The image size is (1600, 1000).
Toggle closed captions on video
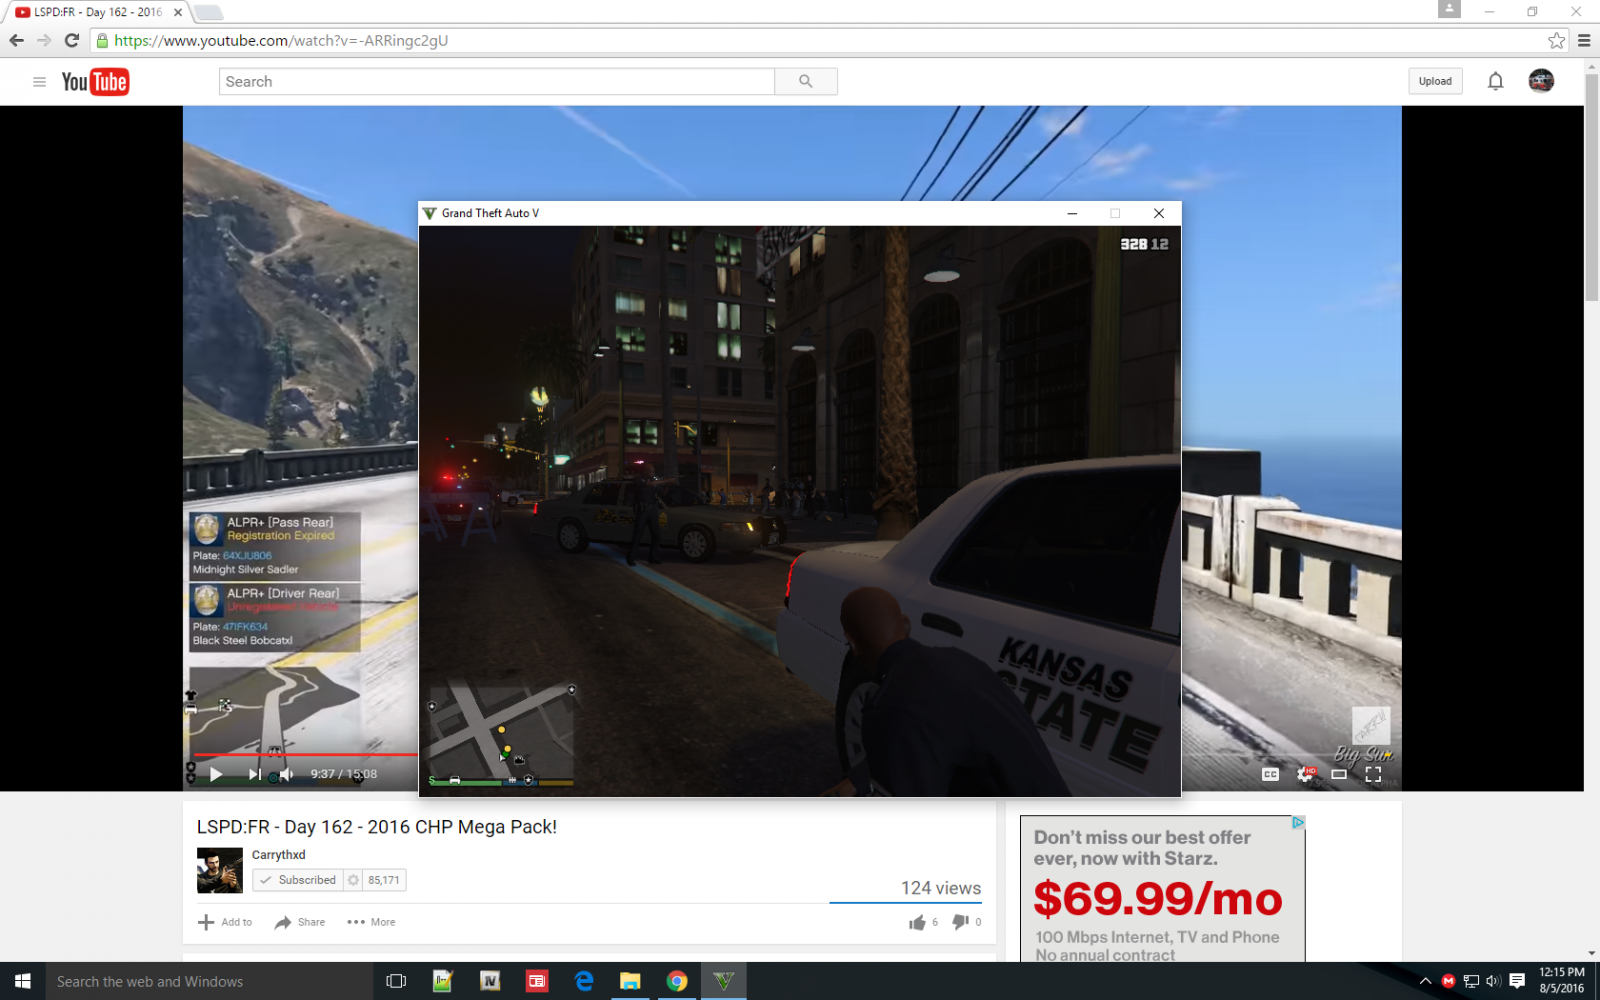pyautogui.click(x=1270, y=774)
